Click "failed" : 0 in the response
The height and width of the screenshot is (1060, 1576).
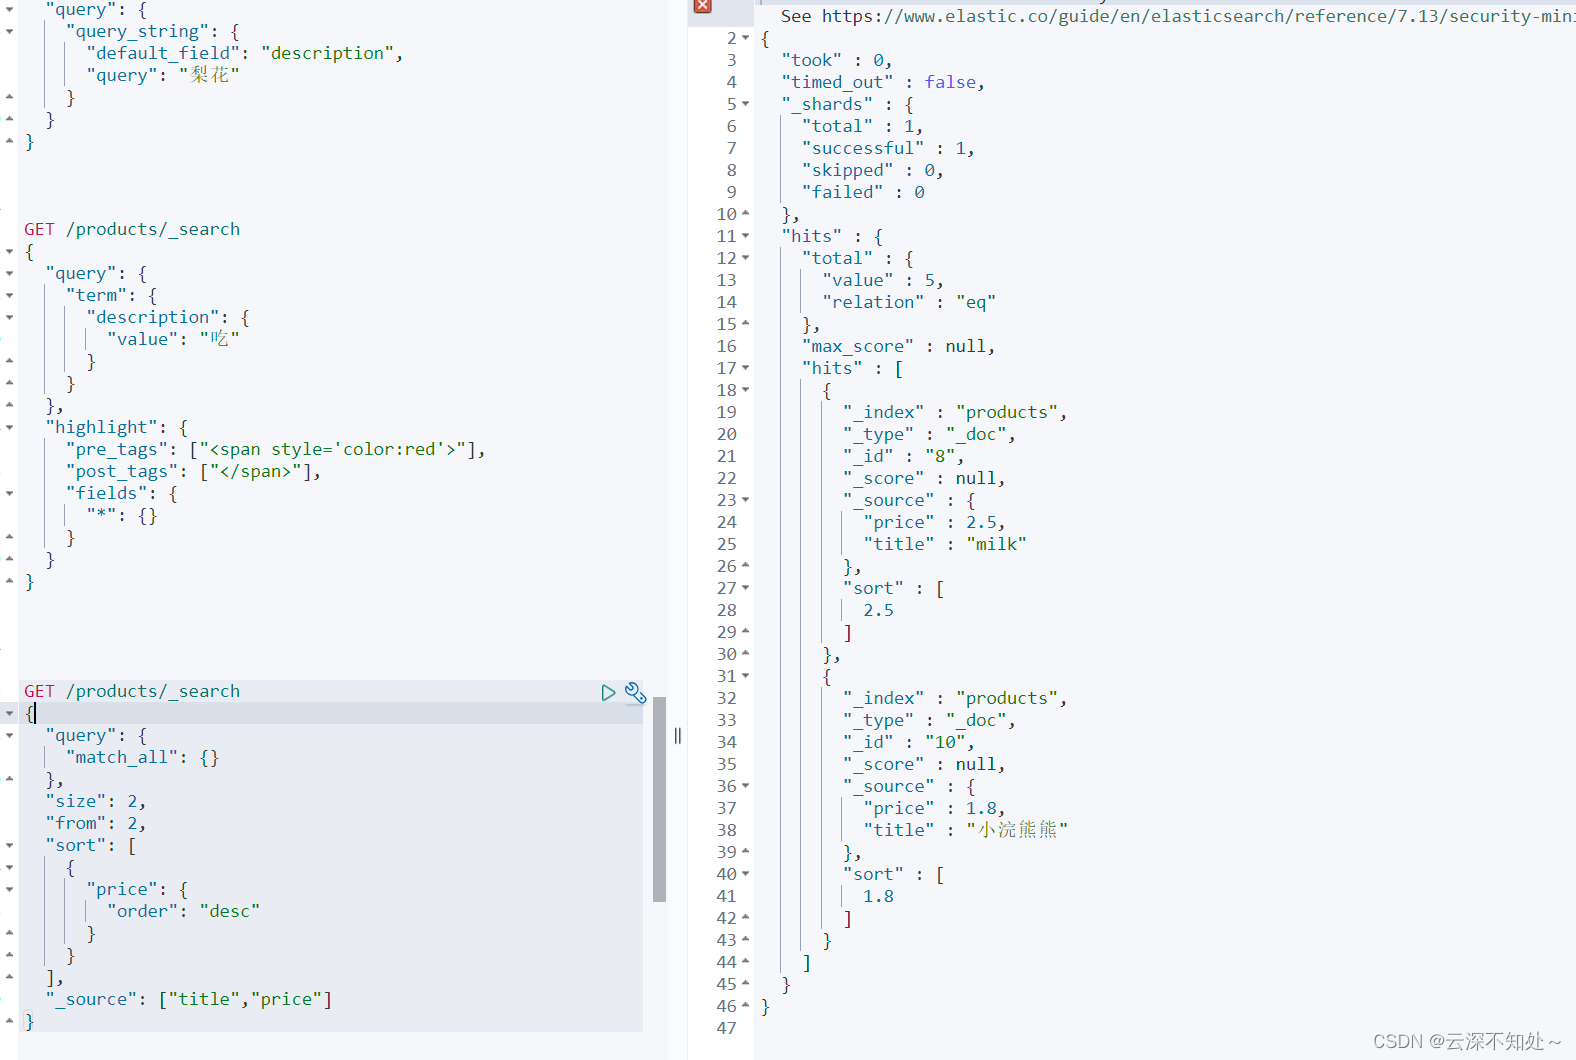[863, 192]
